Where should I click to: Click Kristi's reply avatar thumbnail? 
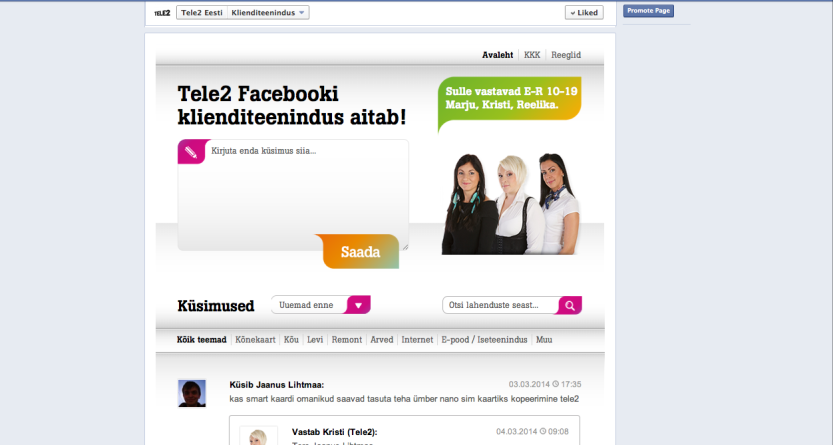258,437
